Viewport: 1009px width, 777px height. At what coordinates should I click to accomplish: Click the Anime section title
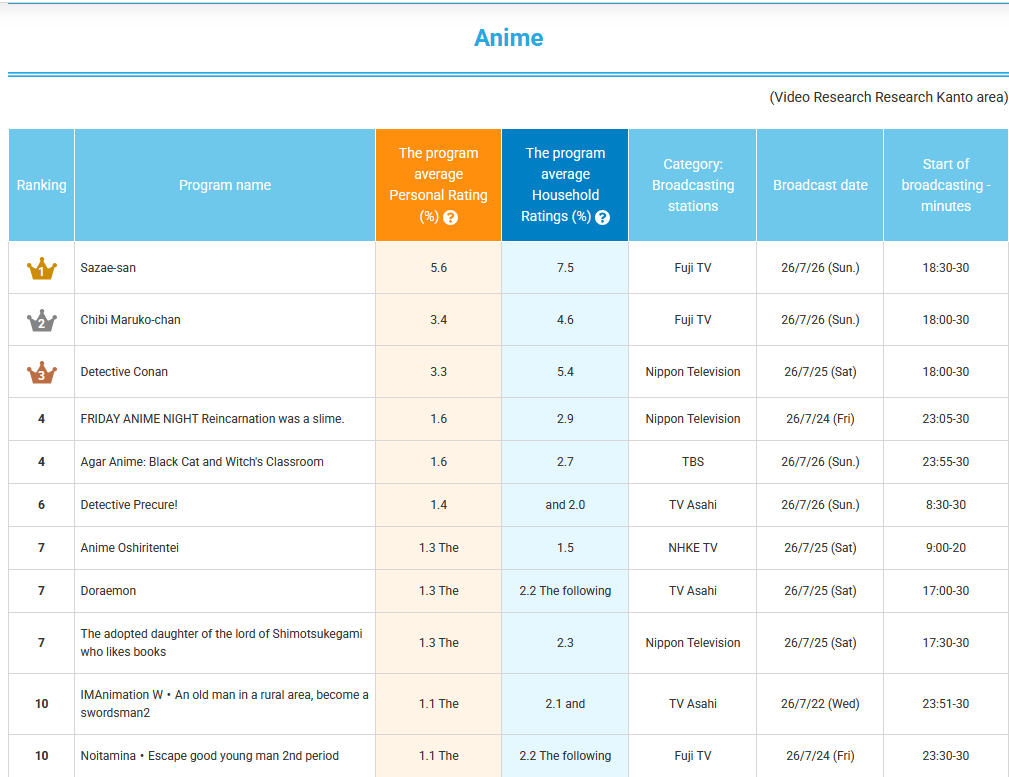508,38
